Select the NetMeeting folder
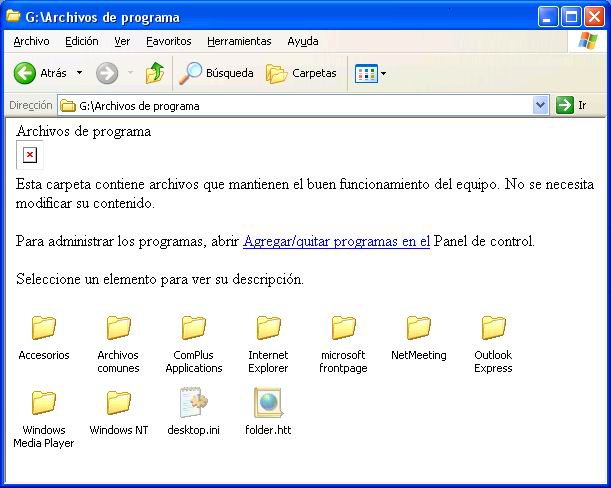 tap(419, 338)
